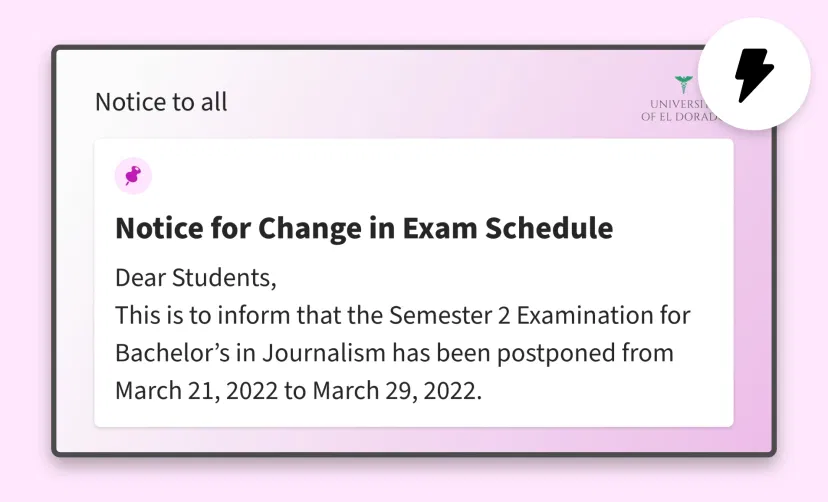
Task: Click the 'March 29, 2022' date text
Action: click(397, 391)
